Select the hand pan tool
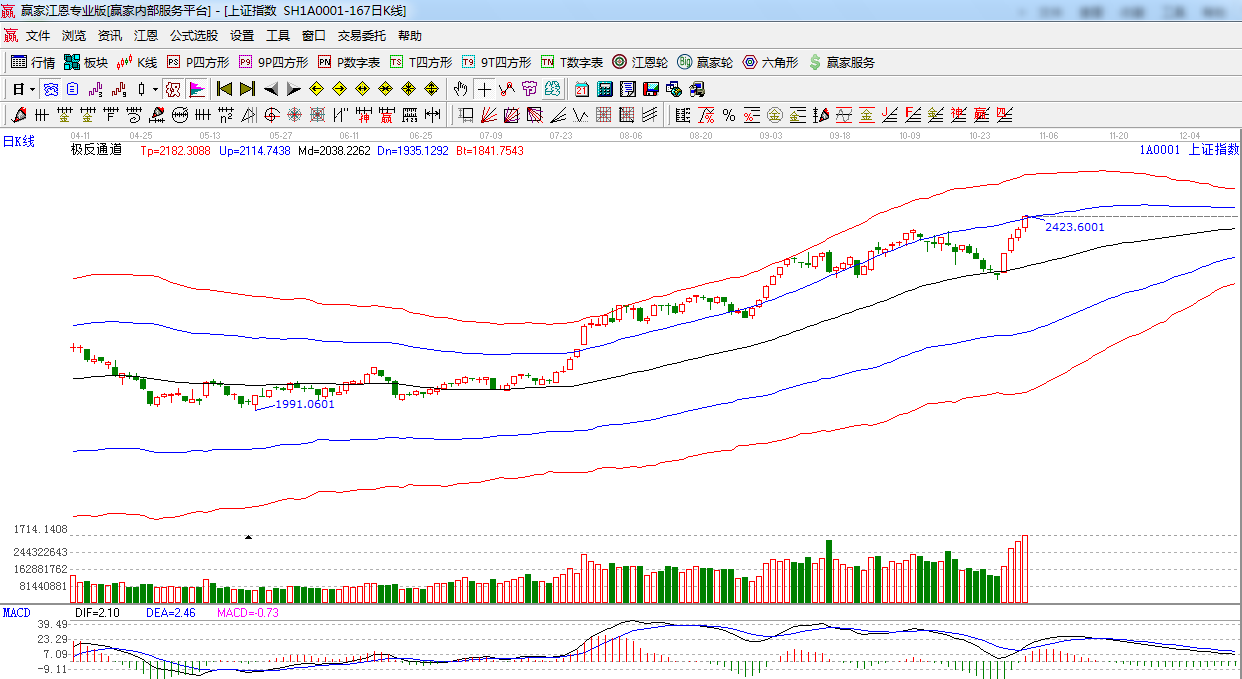 pyautogui.click(x=460, y=89)
